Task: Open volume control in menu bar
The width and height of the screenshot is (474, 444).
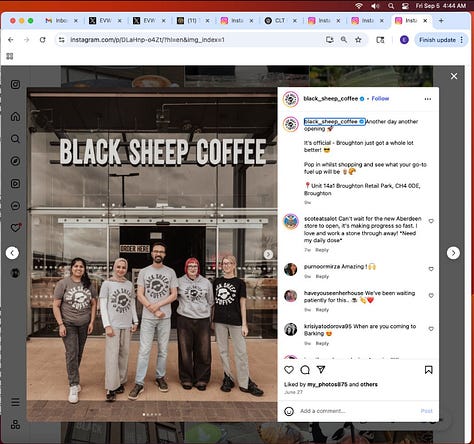Action: tap(375, 6)
